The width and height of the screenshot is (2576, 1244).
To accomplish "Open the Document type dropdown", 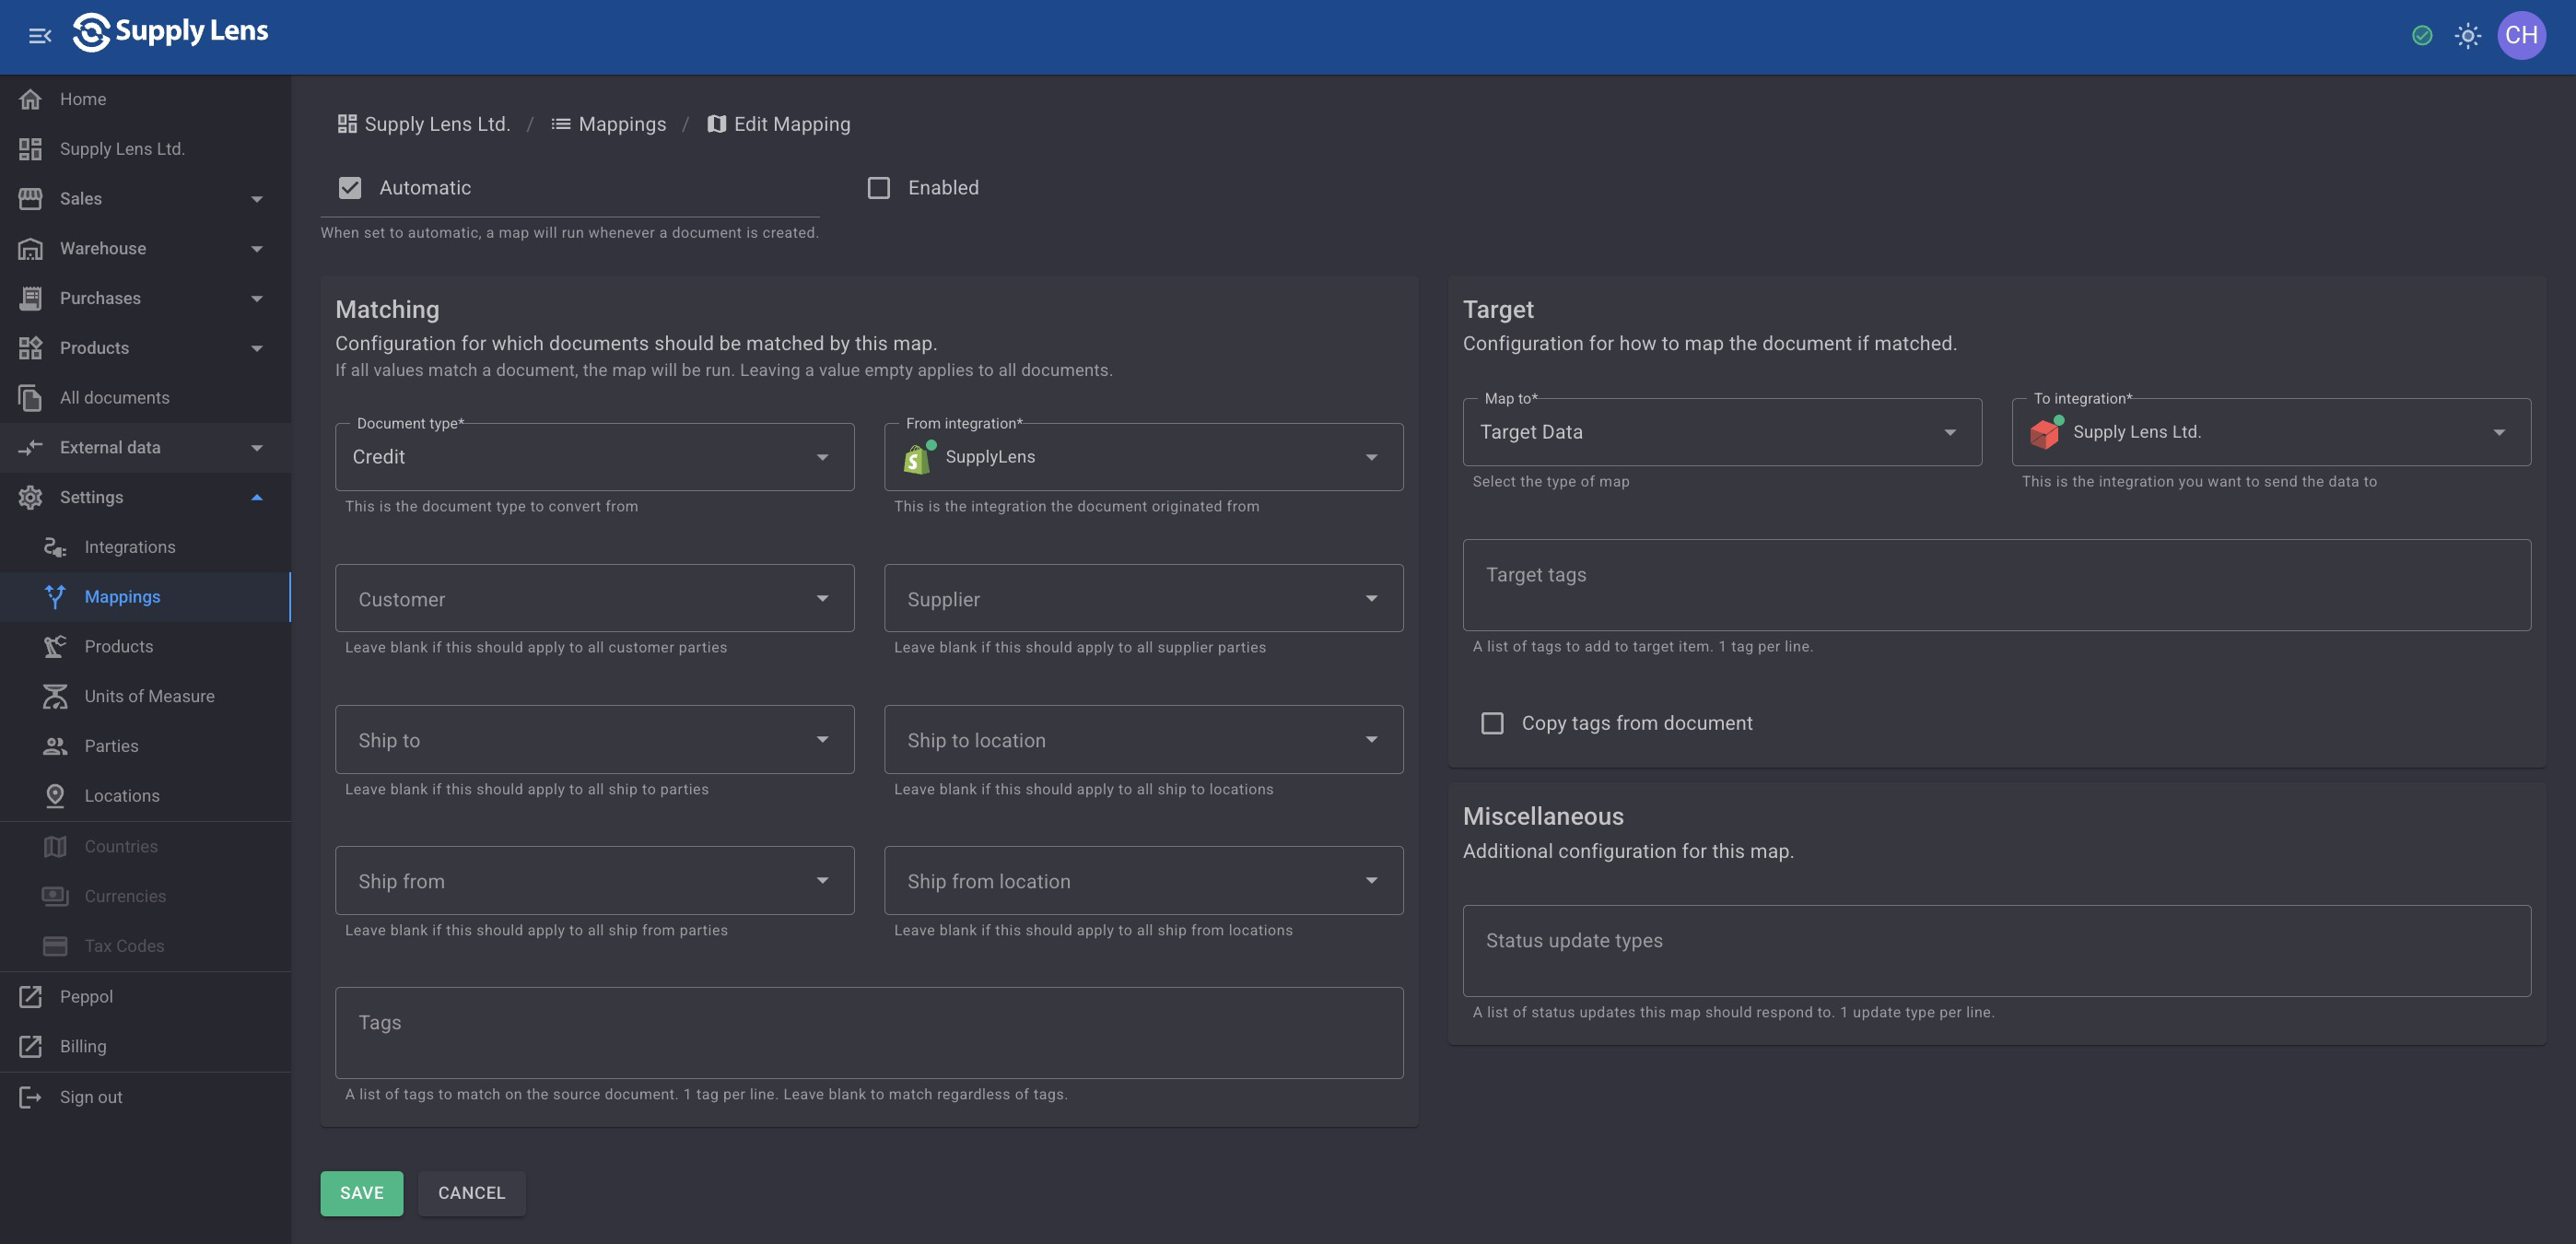I will (x=594, y=457).
